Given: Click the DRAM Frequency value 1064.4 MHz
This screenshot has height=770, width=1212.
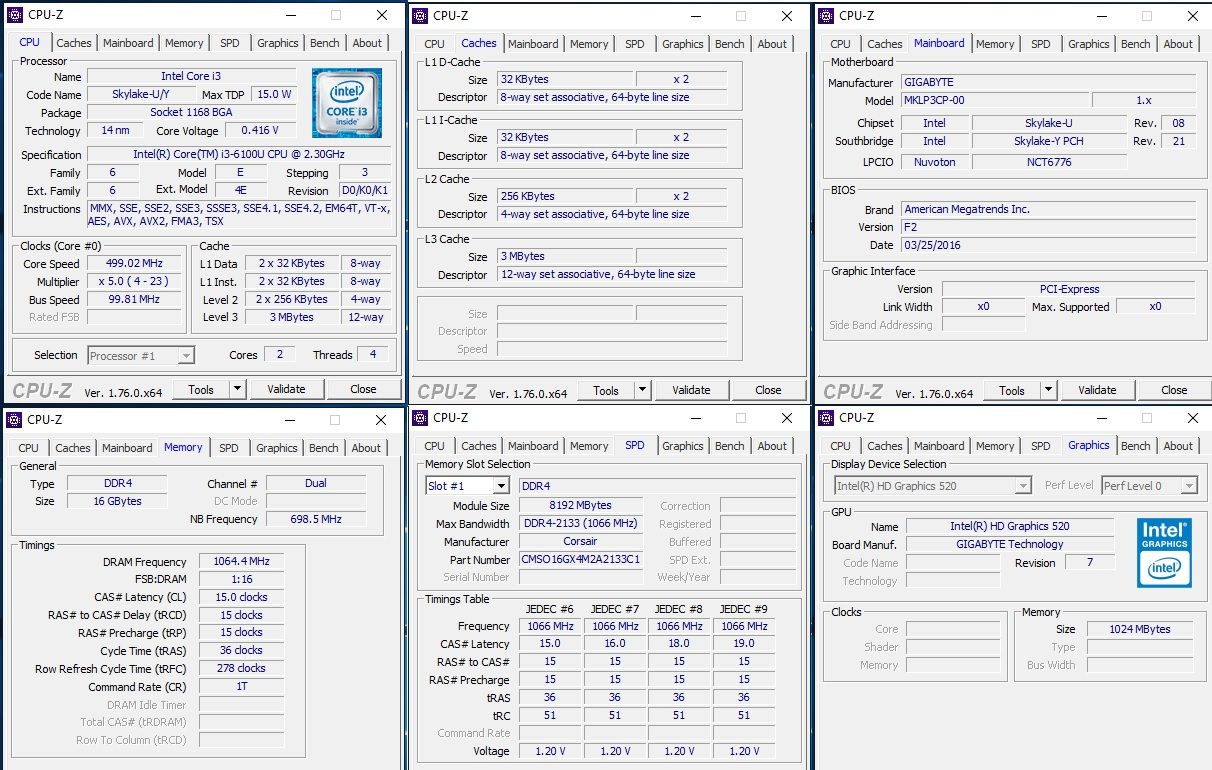Looking at the screenshot, I should coord(241,562).
